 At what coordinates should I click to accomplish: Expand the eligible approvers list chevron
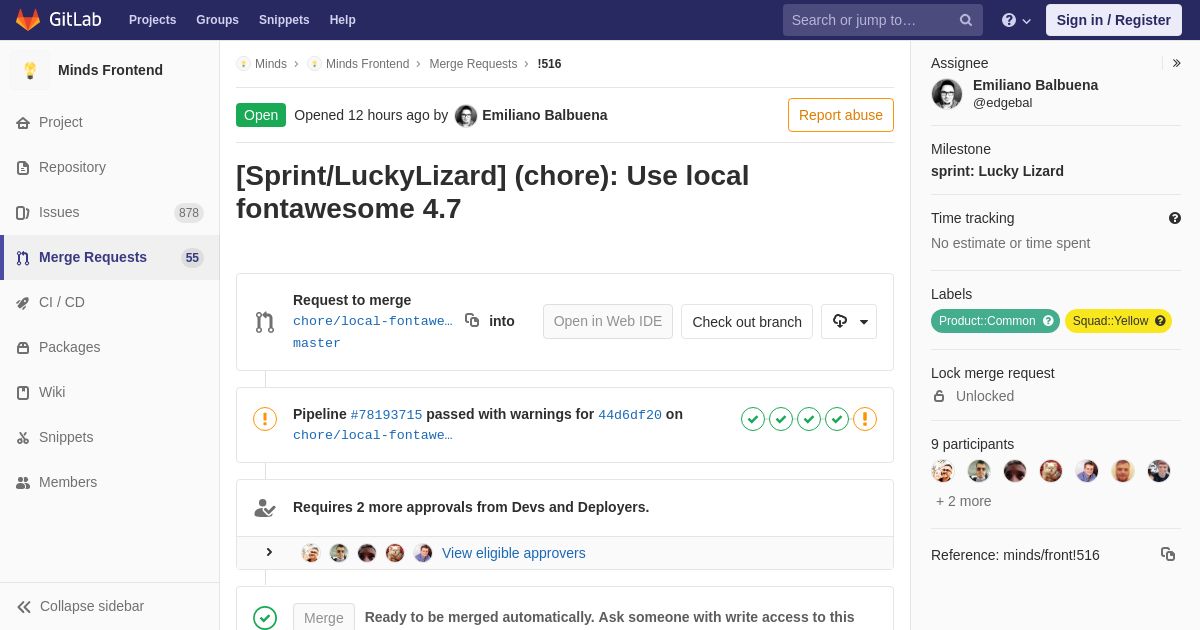click(269, 553)
